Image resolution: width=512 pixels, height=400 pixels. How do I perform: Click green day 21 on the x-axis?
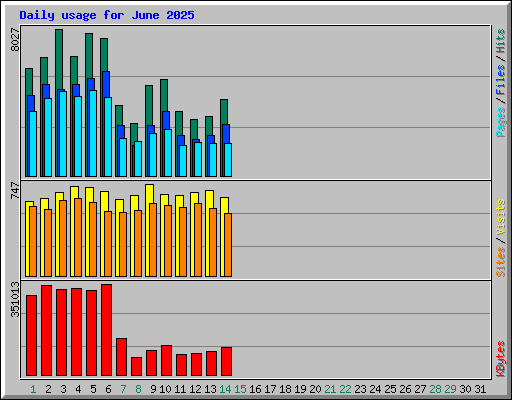[330, 389]
